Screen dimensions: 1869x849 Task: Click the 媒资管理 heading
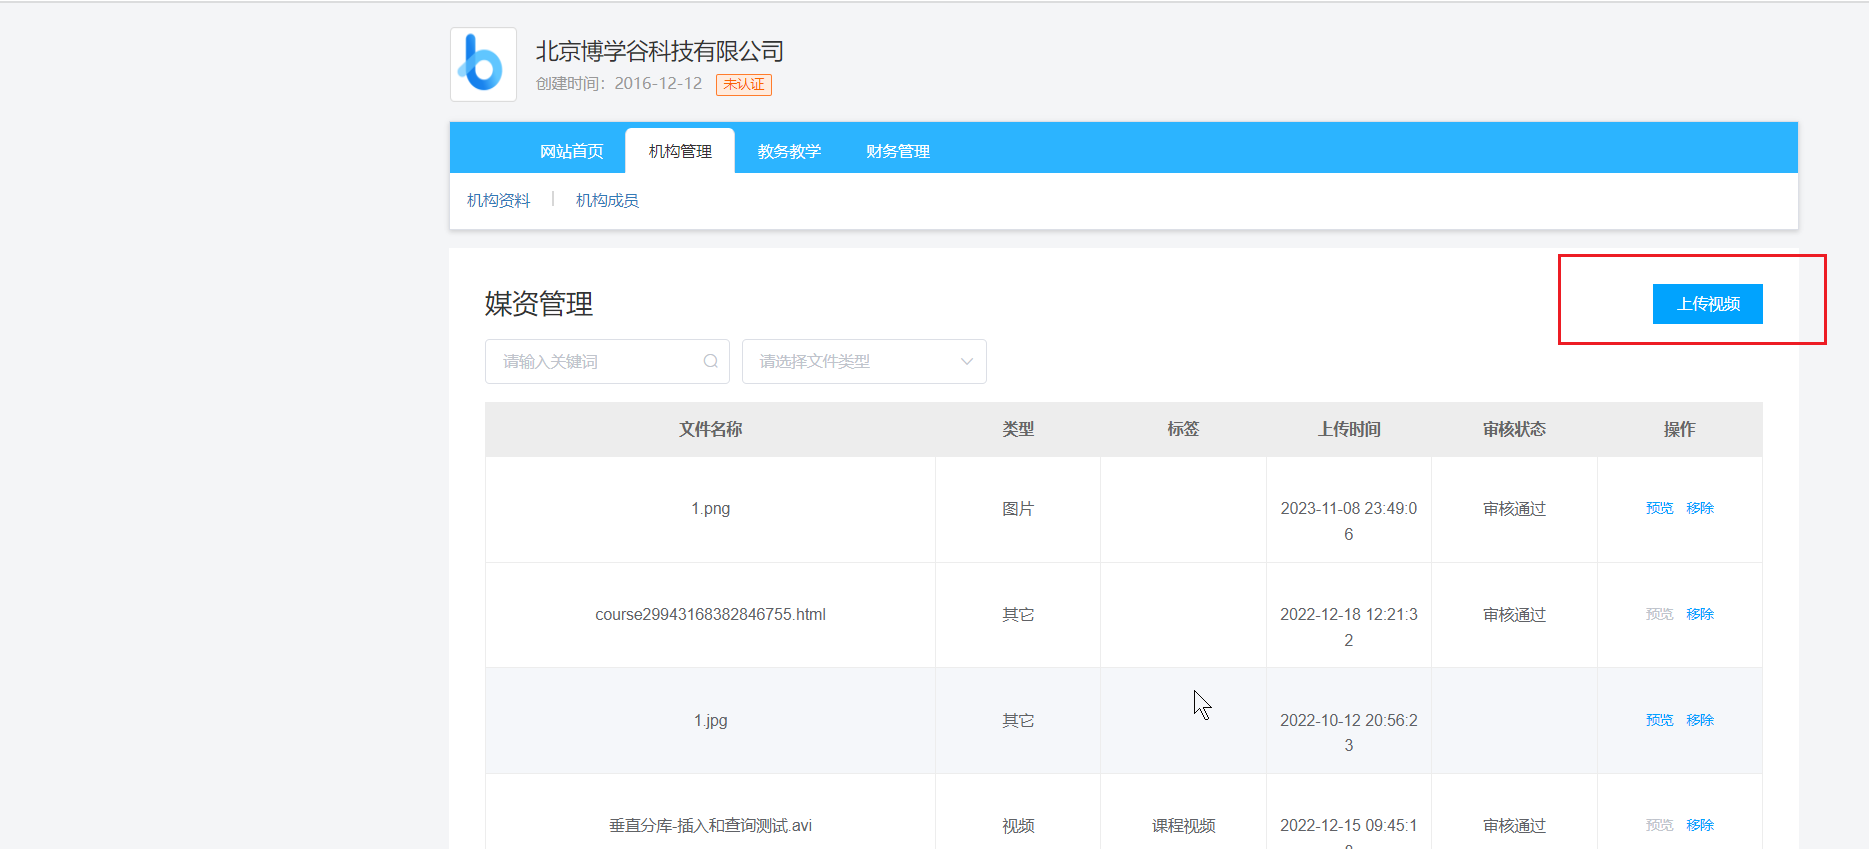tap(539, 304)
